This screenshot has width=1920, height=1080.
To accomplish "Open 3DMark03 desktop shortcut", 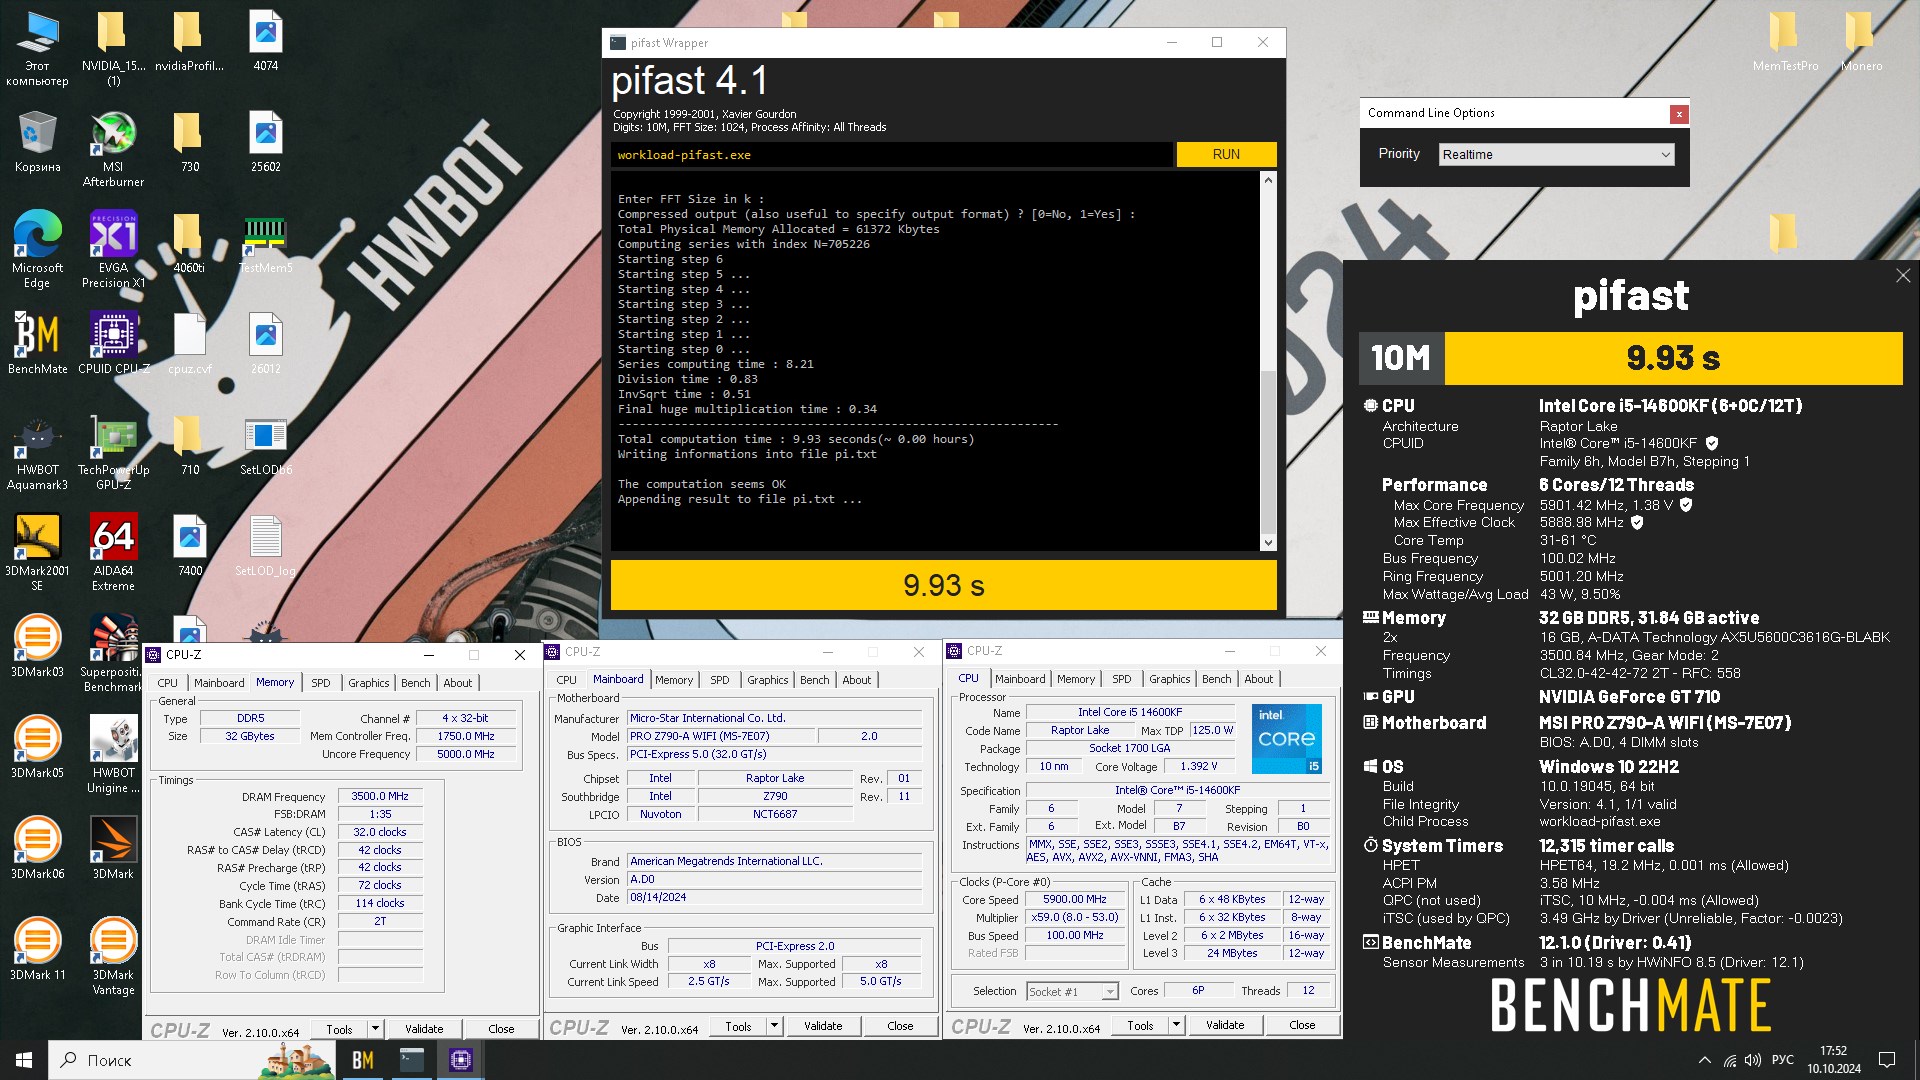I will coord(37,647).
